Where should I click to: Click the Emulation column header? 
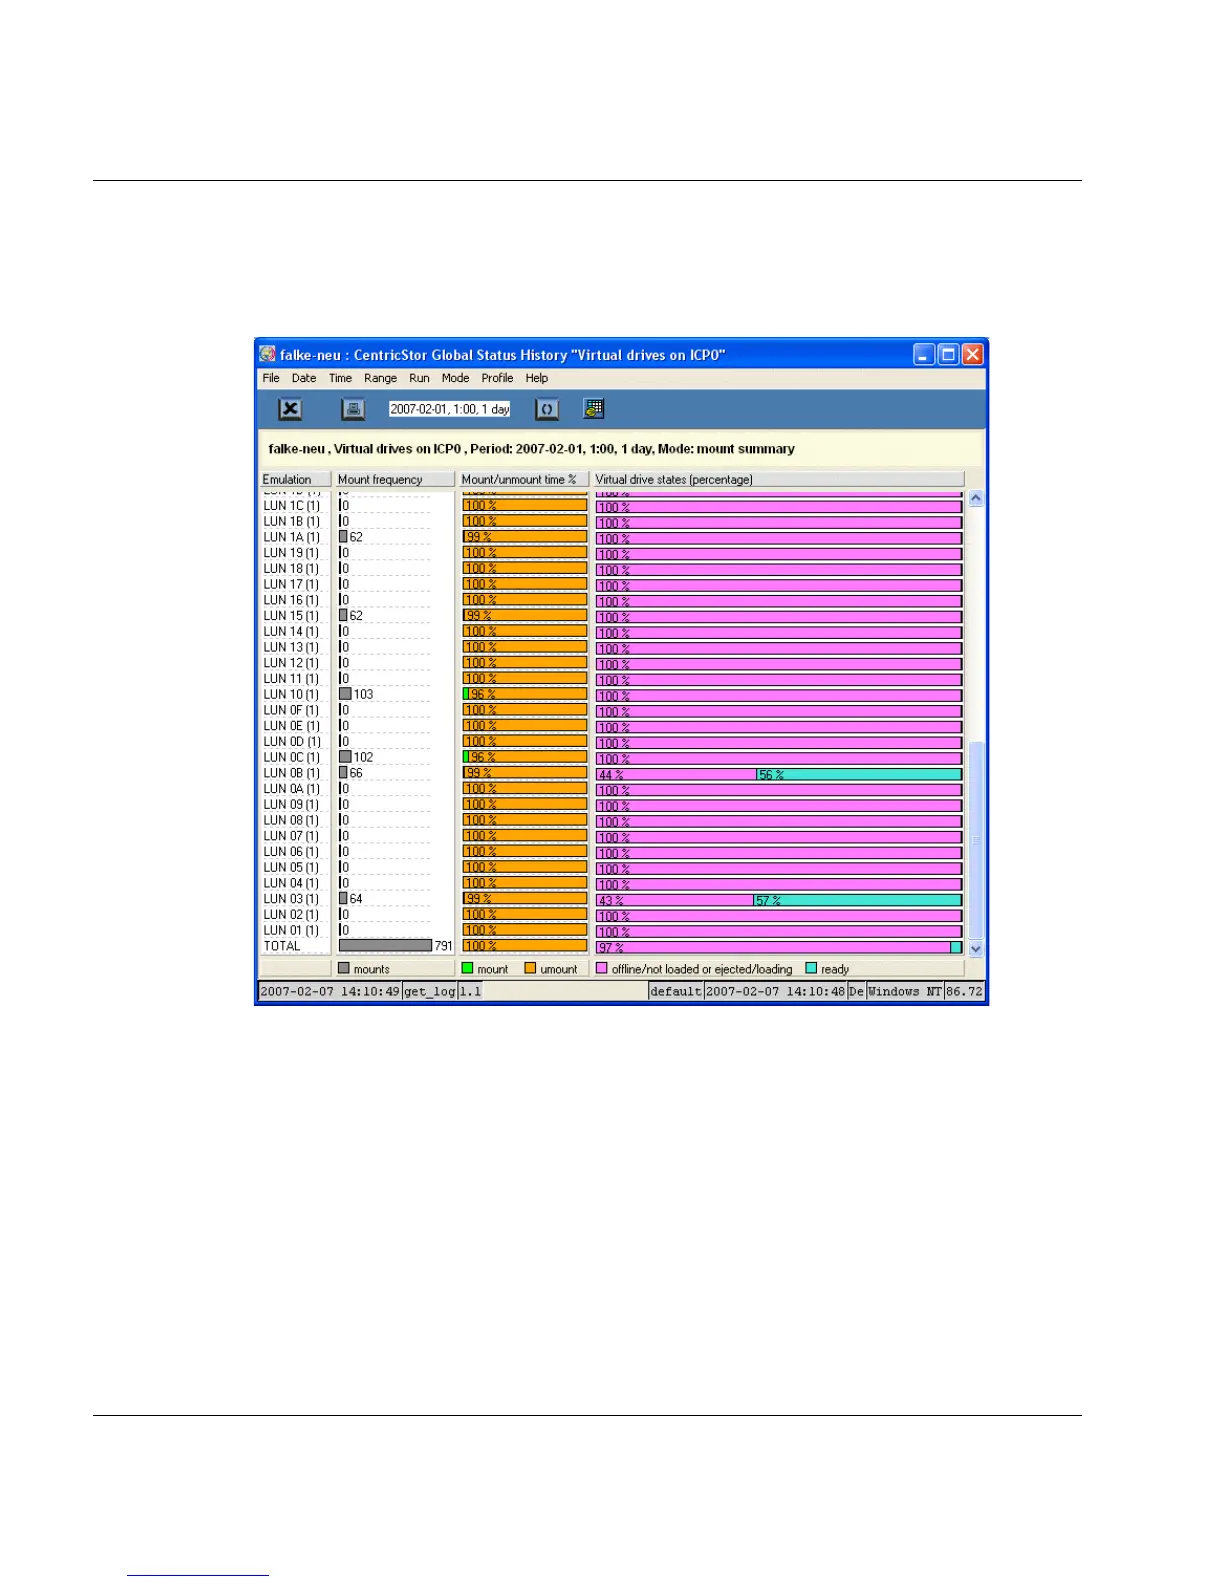pyautogui.click(x=295, y=479)
